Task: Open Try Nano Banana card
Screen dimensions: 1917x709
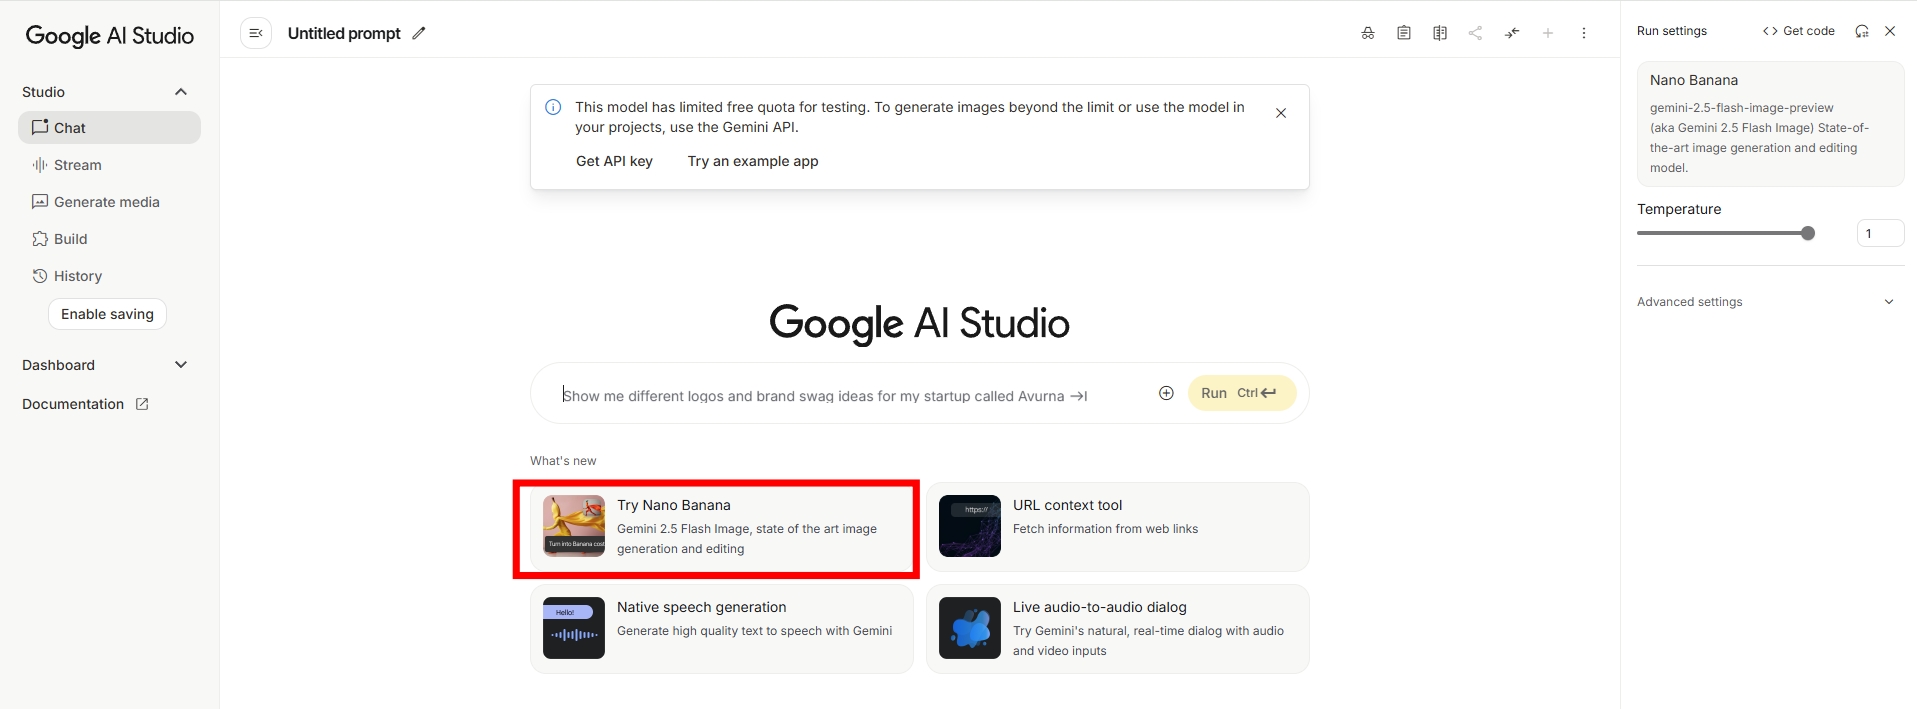Action: 721,527
